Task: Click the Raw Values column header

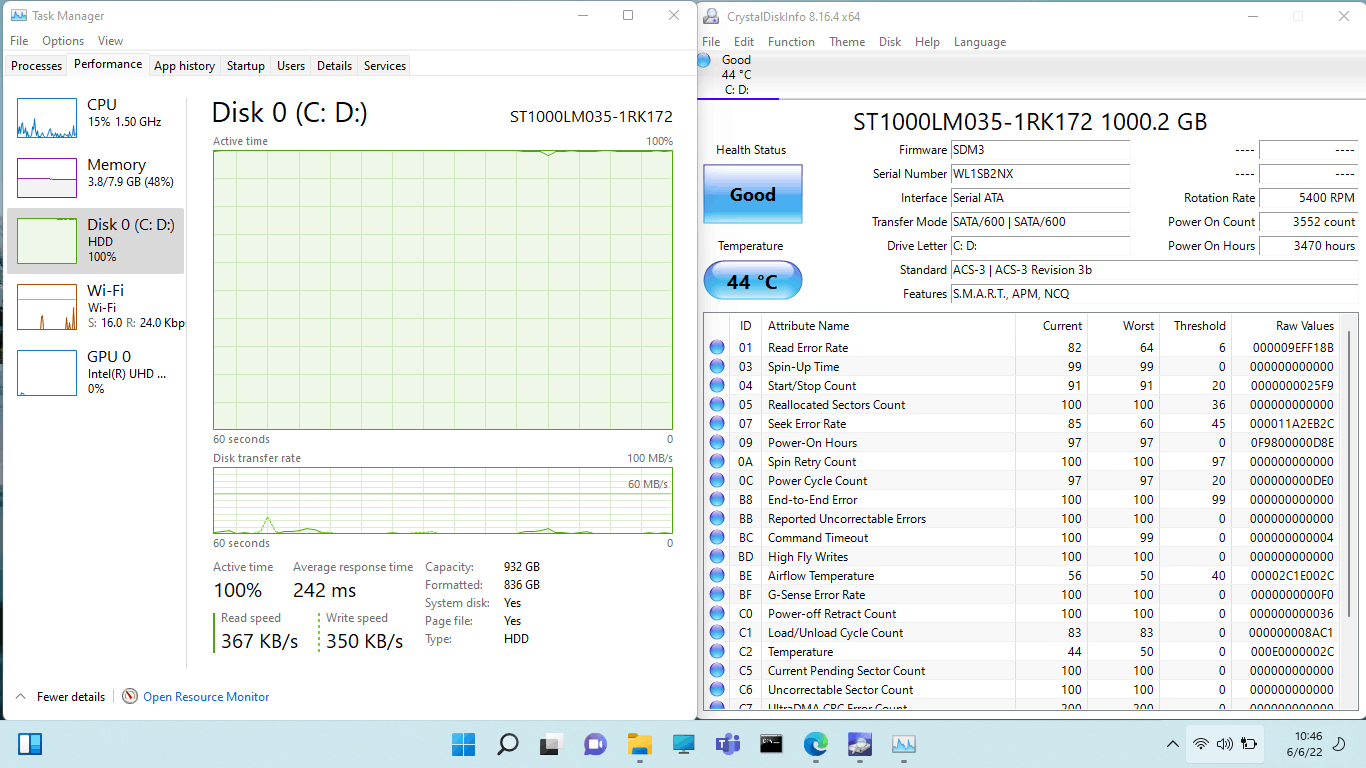Action: 1286,326
